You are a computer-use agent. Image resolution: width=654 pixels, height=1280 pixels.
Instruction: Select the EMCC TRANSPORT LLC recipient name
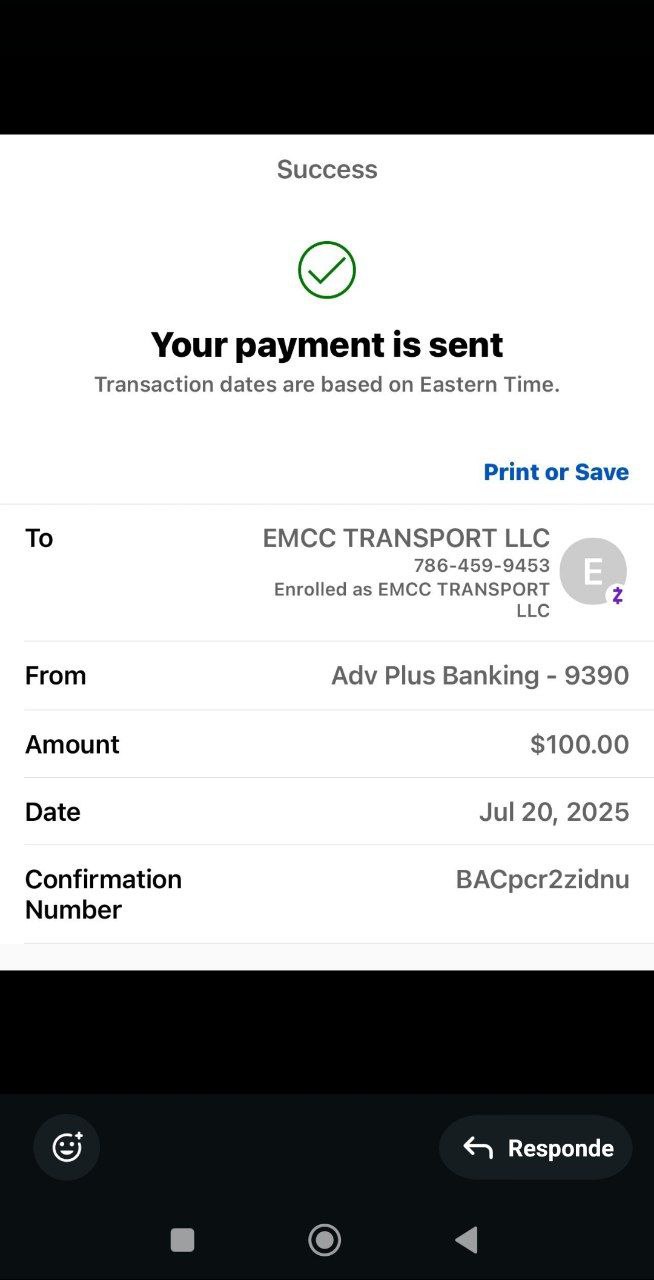[x=406, y=538]
